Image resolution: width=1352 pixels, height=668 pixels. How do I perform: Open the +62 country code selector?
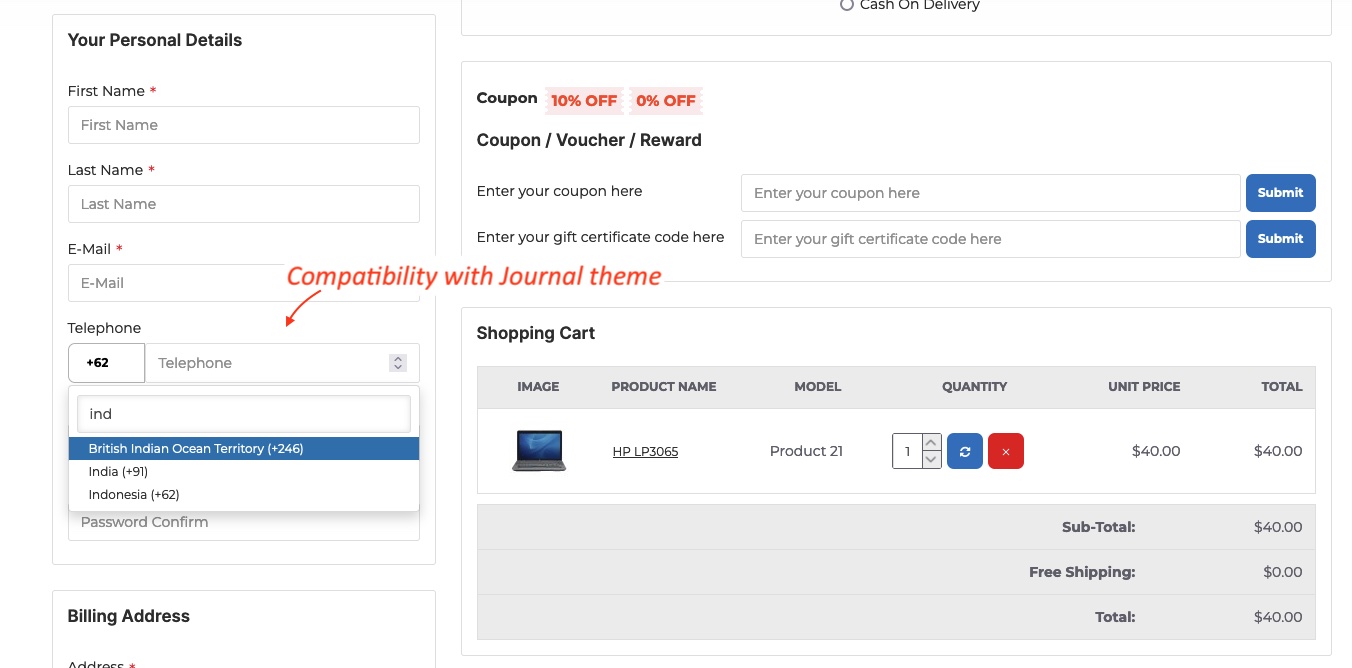[x=106, y=362]
